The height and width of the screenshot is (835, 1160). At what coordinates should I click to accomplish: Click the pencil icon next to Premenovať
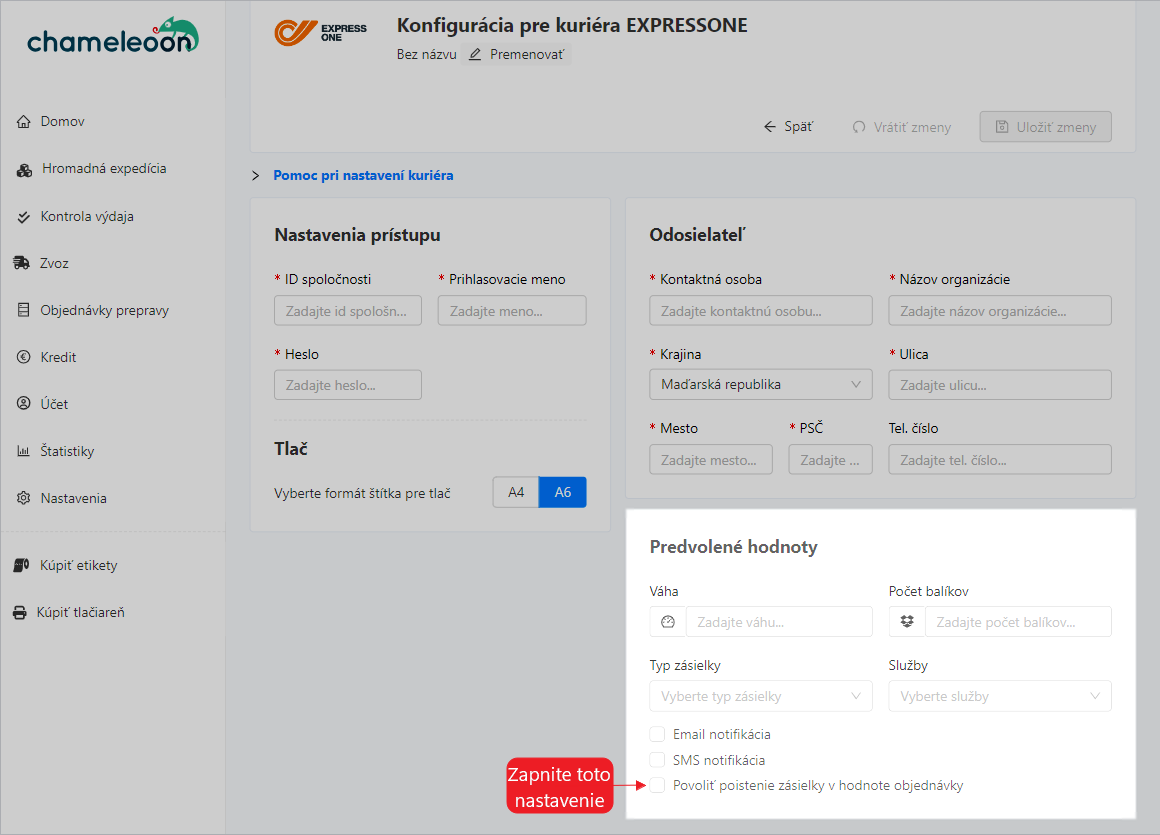(475, 54)
